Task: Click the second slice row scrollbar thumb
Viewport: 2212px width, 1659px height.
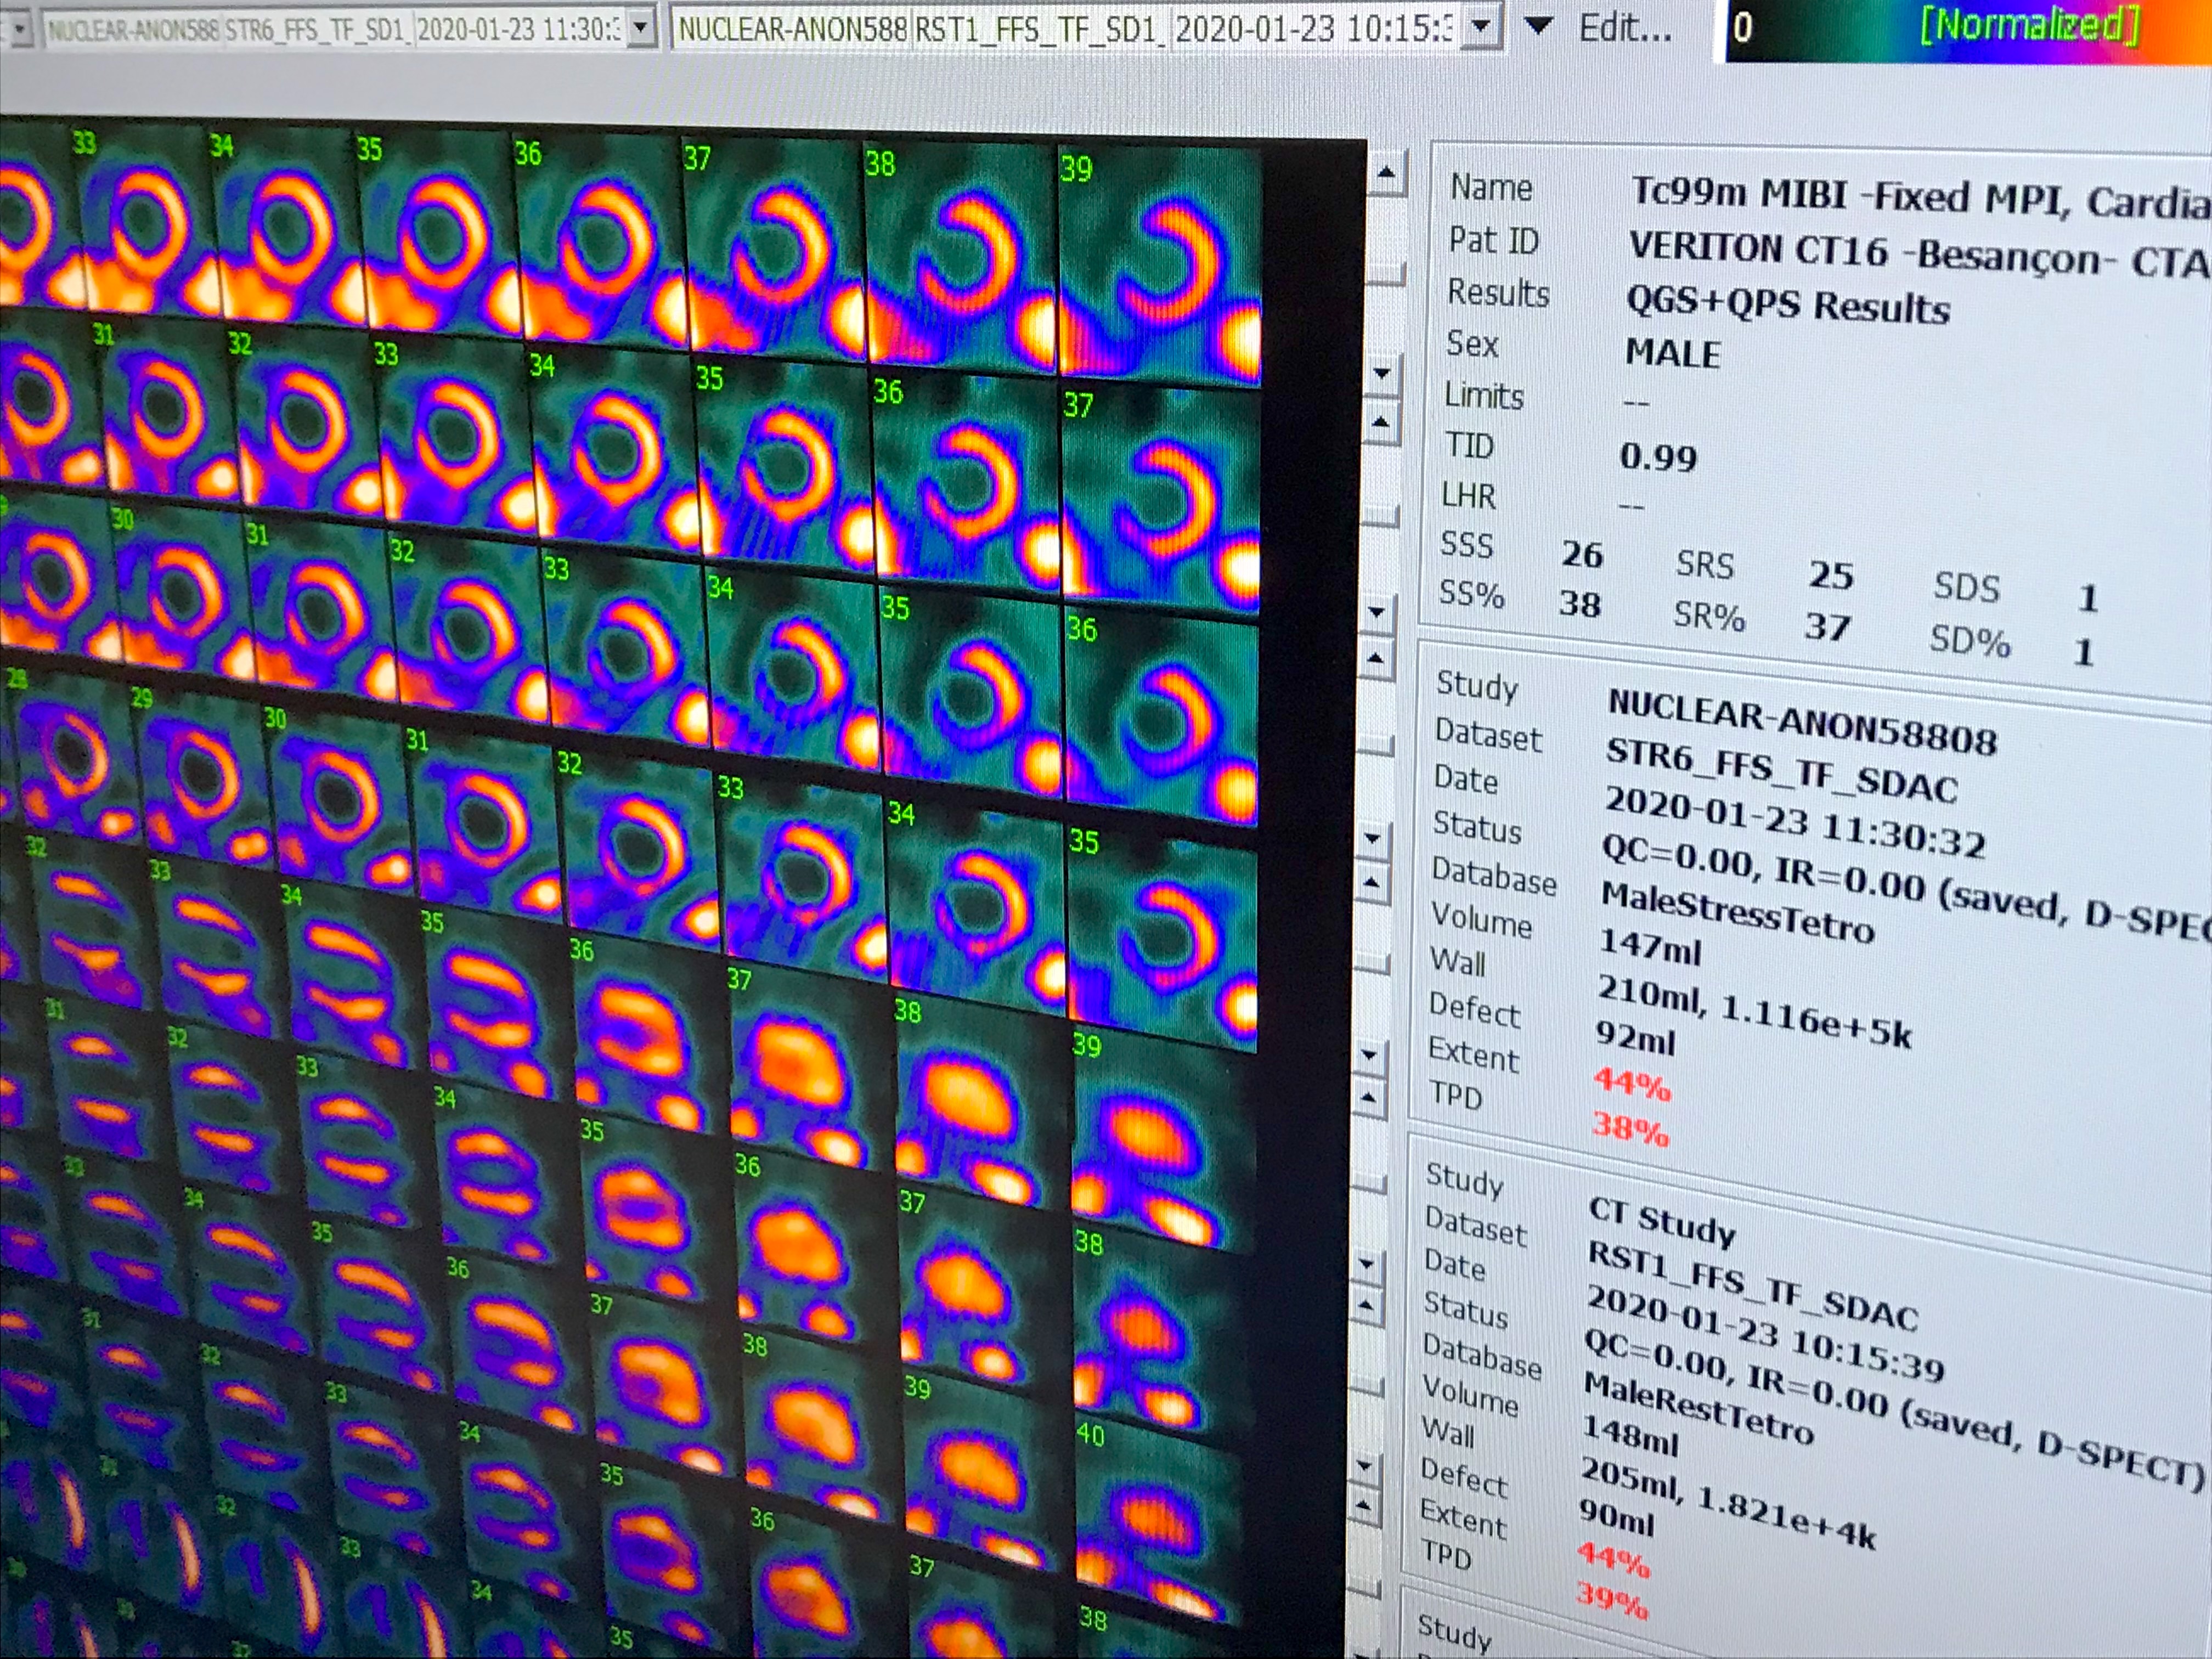Action: click(x=1380, y=517)
